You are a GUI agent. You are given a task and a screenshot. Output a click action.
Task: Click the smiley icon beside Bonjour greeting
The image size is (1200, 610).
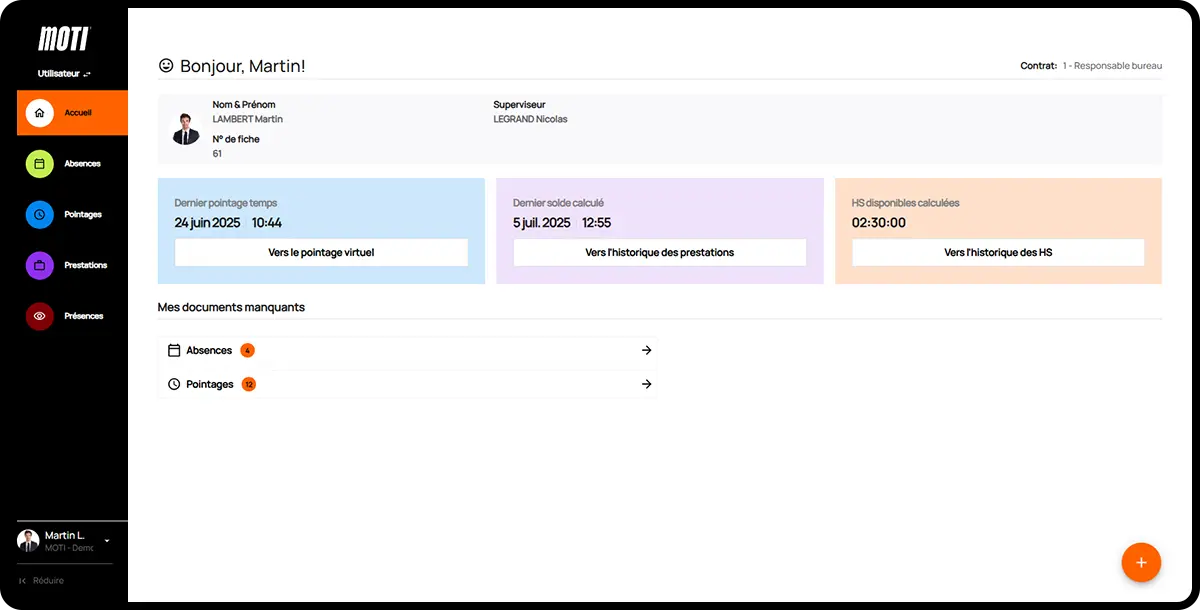coord(166,66)
